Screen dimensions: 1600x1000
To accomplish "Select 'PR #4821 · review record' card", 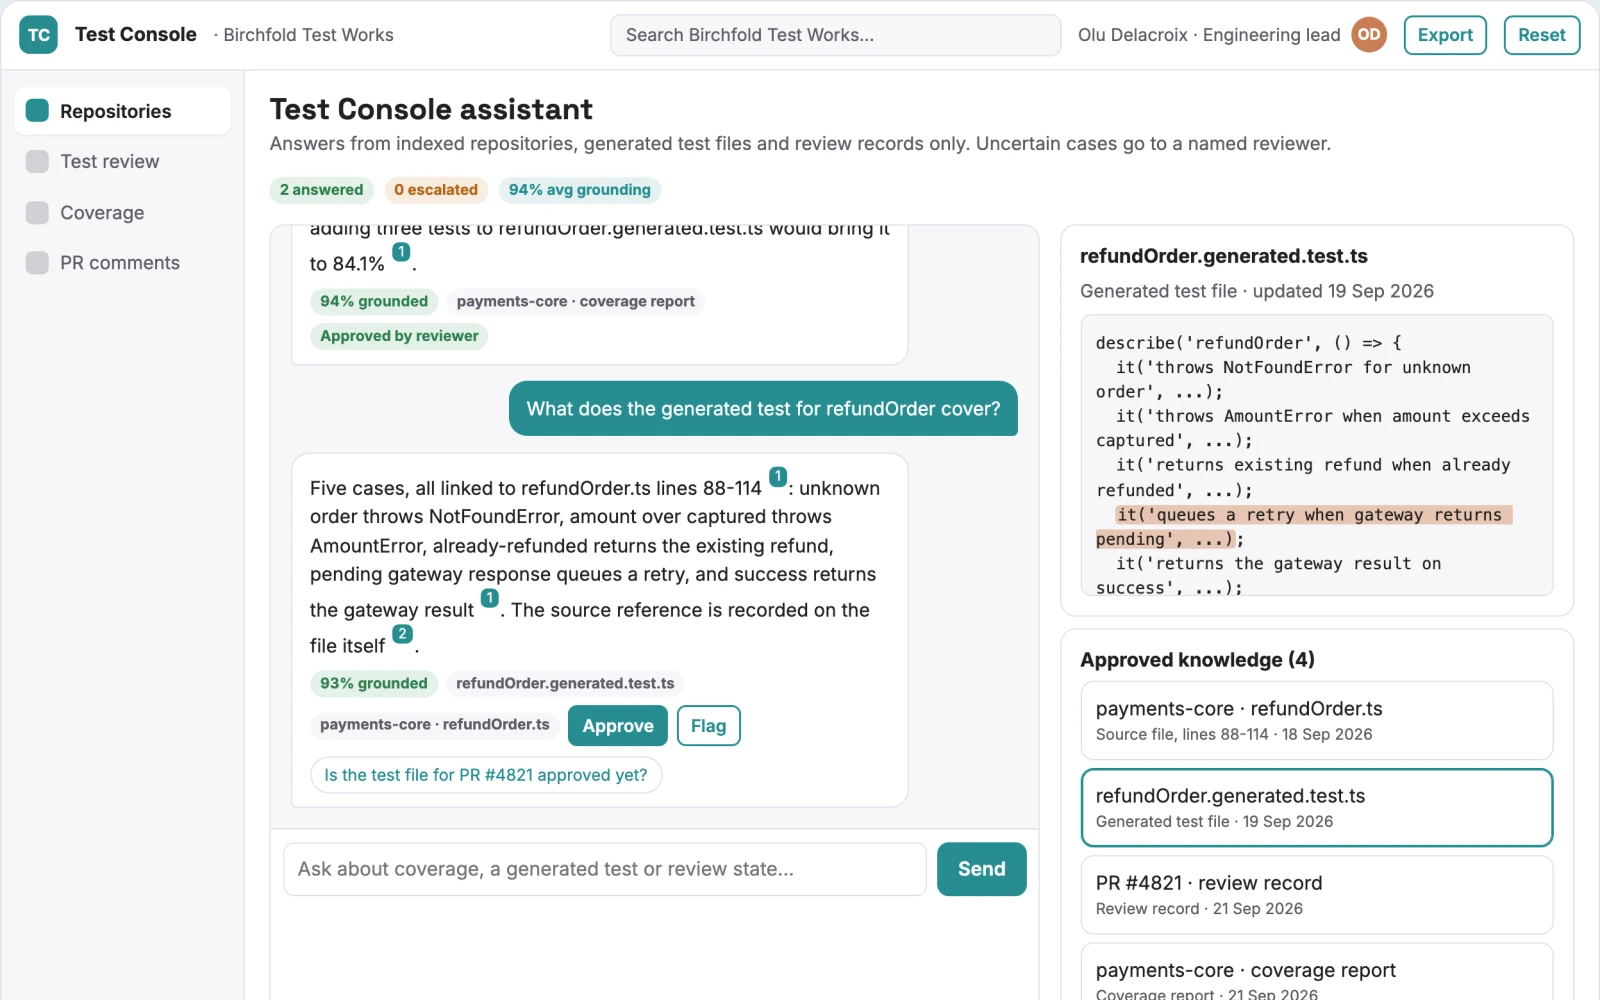I will (x=1317, y=895).
